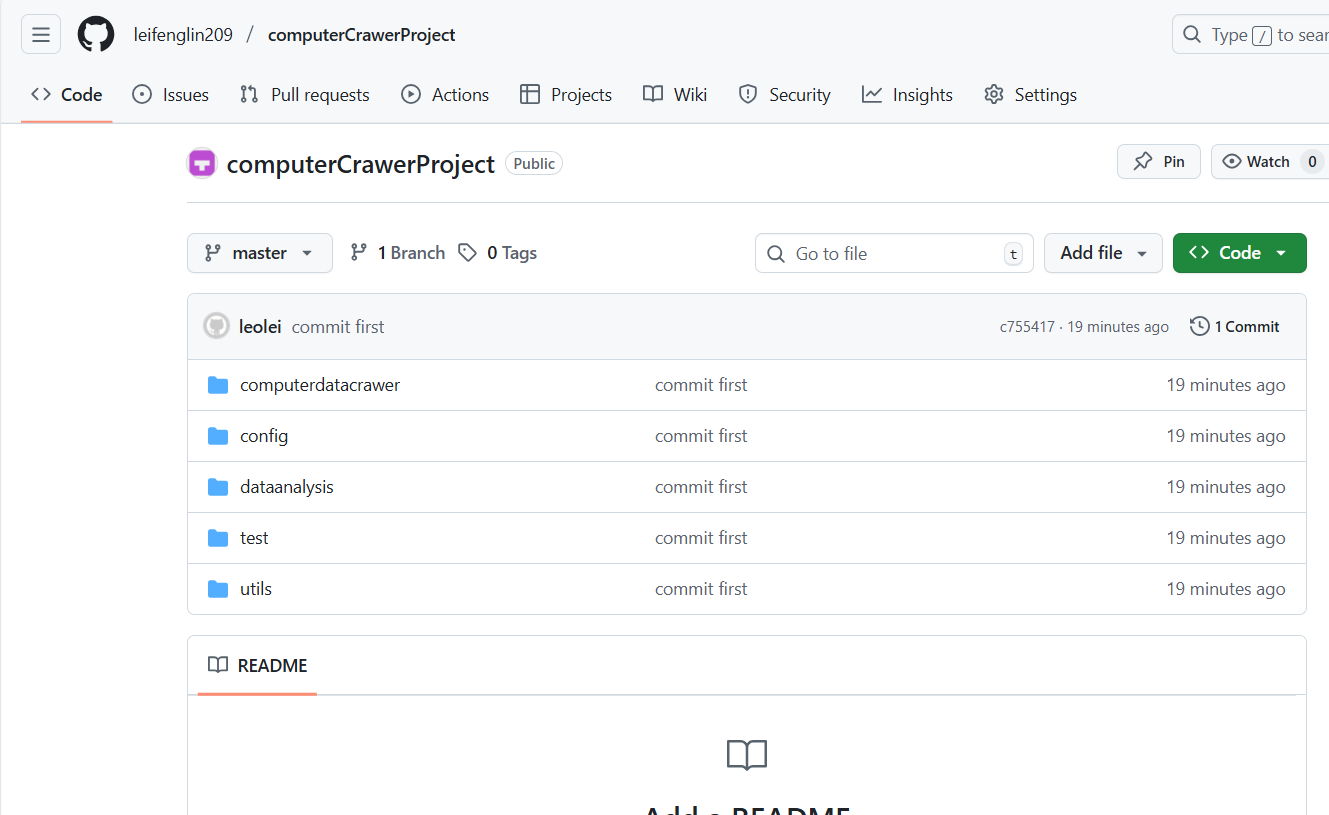Open repository Settings tab
1329x815 pixels.
[1030, 95]
